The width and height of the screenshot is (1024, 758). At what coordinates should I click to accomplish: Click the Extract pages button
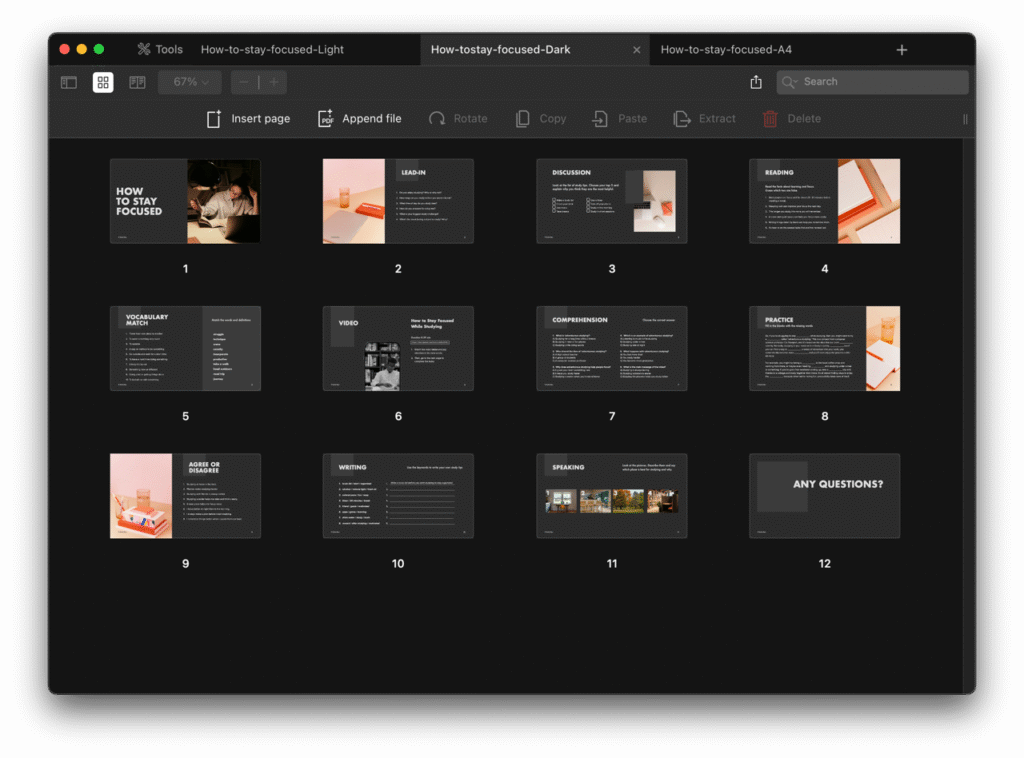704,119
